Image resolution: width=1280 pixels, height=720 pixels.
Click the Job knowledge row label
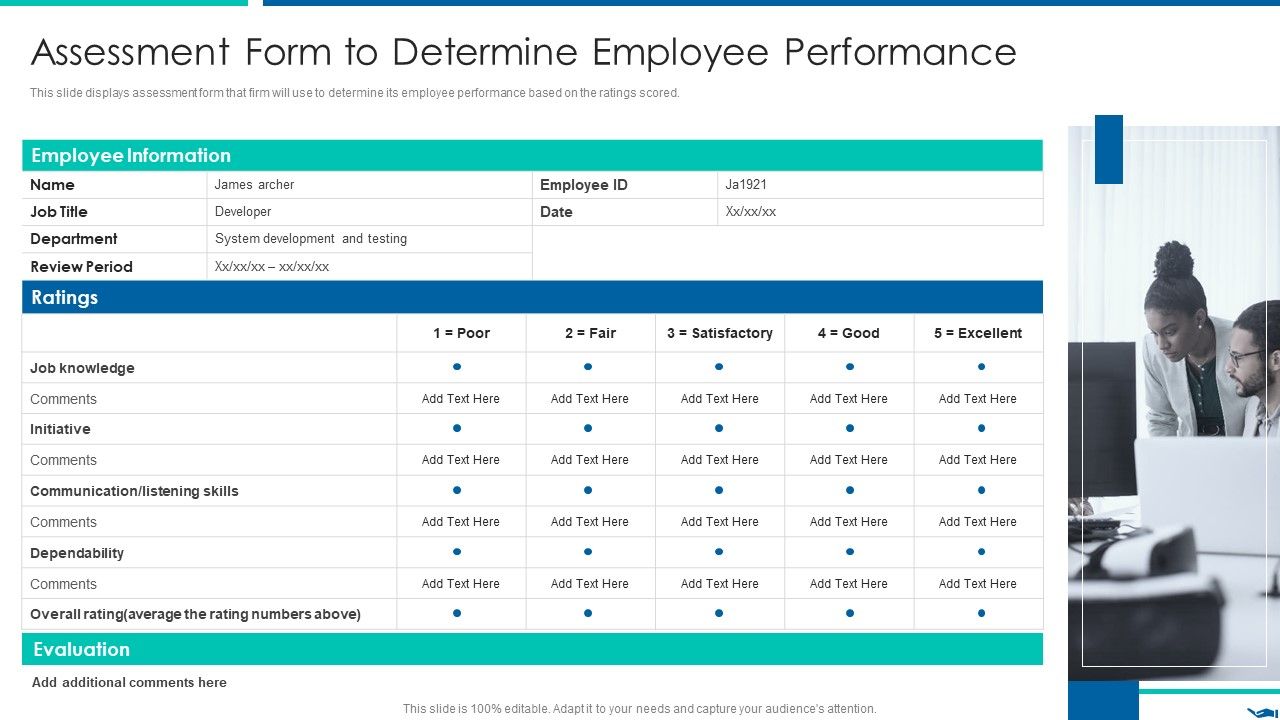(x=82, y=368)
